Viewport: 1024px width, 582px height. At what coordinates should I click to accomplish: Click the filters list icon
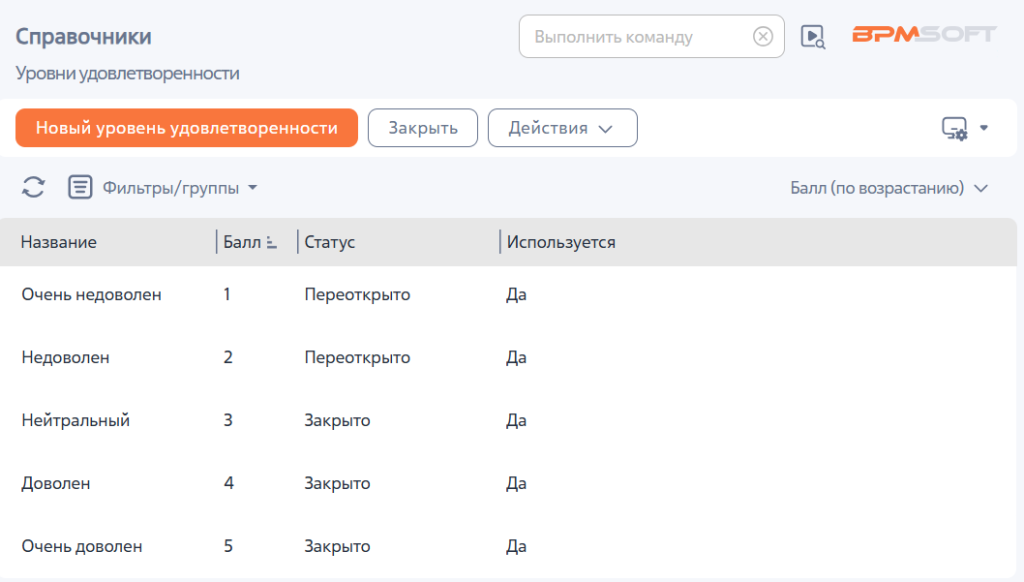click(80, 187)
